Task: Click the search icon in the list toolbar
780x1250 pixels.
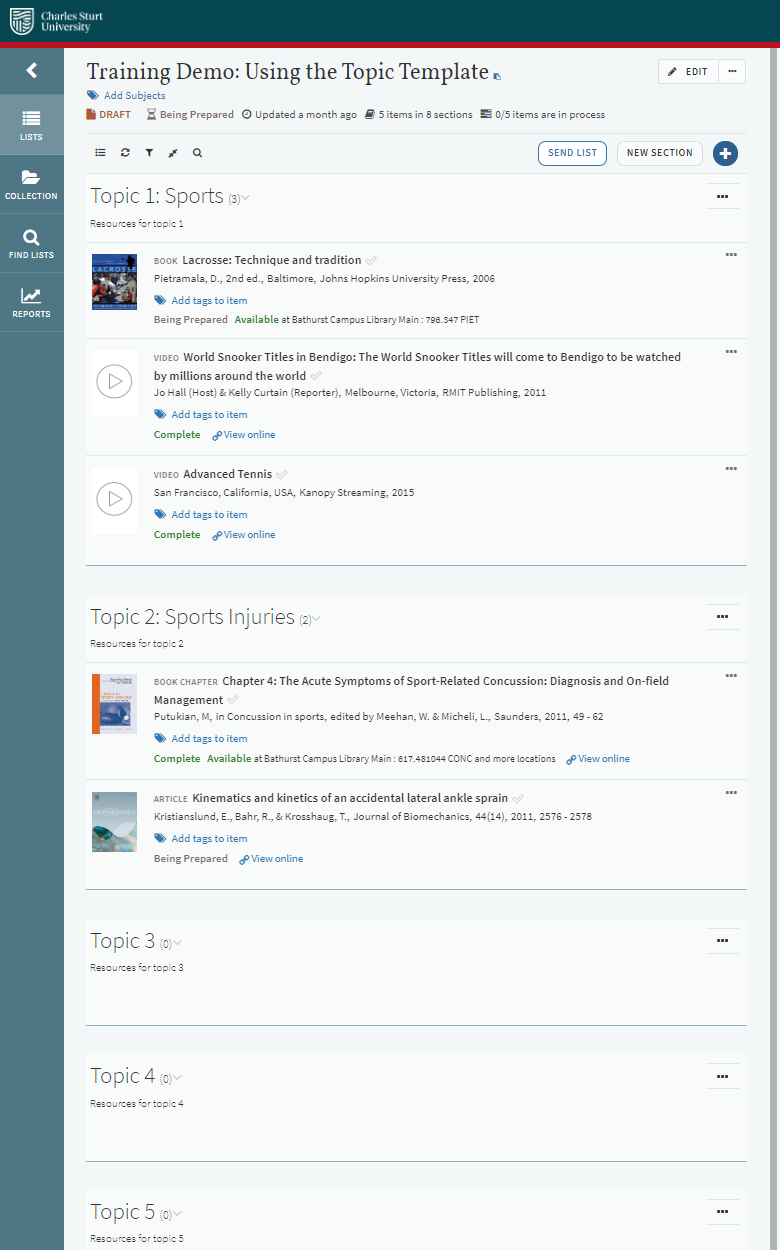Action: click(x=196, y=152)
